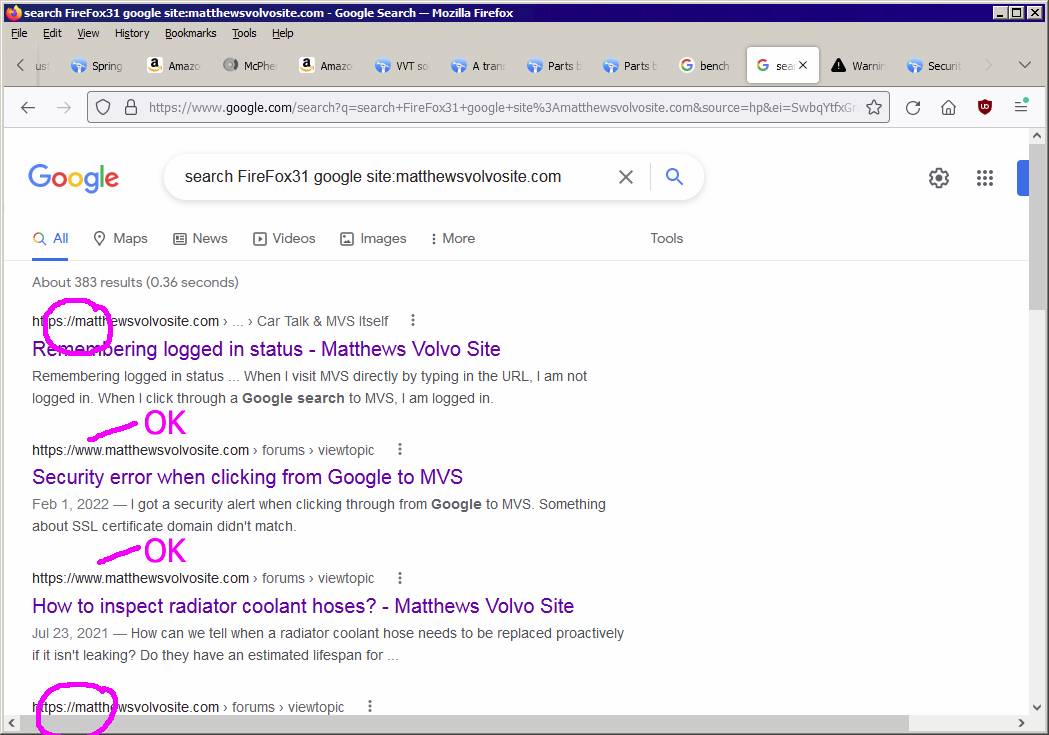The height and width of the screenshot is (735, 1049).
Task: Click the tracking protection shield icon
Action: (x=103, y=106)
